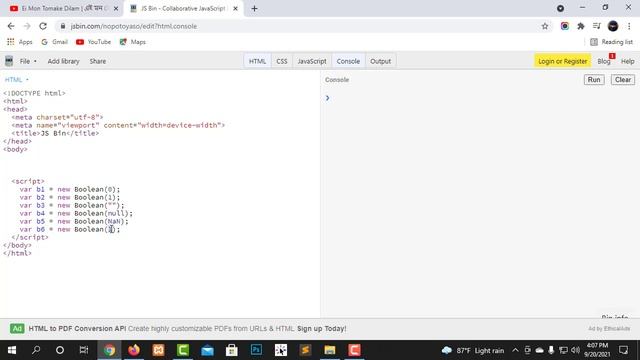Open Chrome three-dot menu
Viewport: 640px width, 360px height.
[x=629, y=26]
